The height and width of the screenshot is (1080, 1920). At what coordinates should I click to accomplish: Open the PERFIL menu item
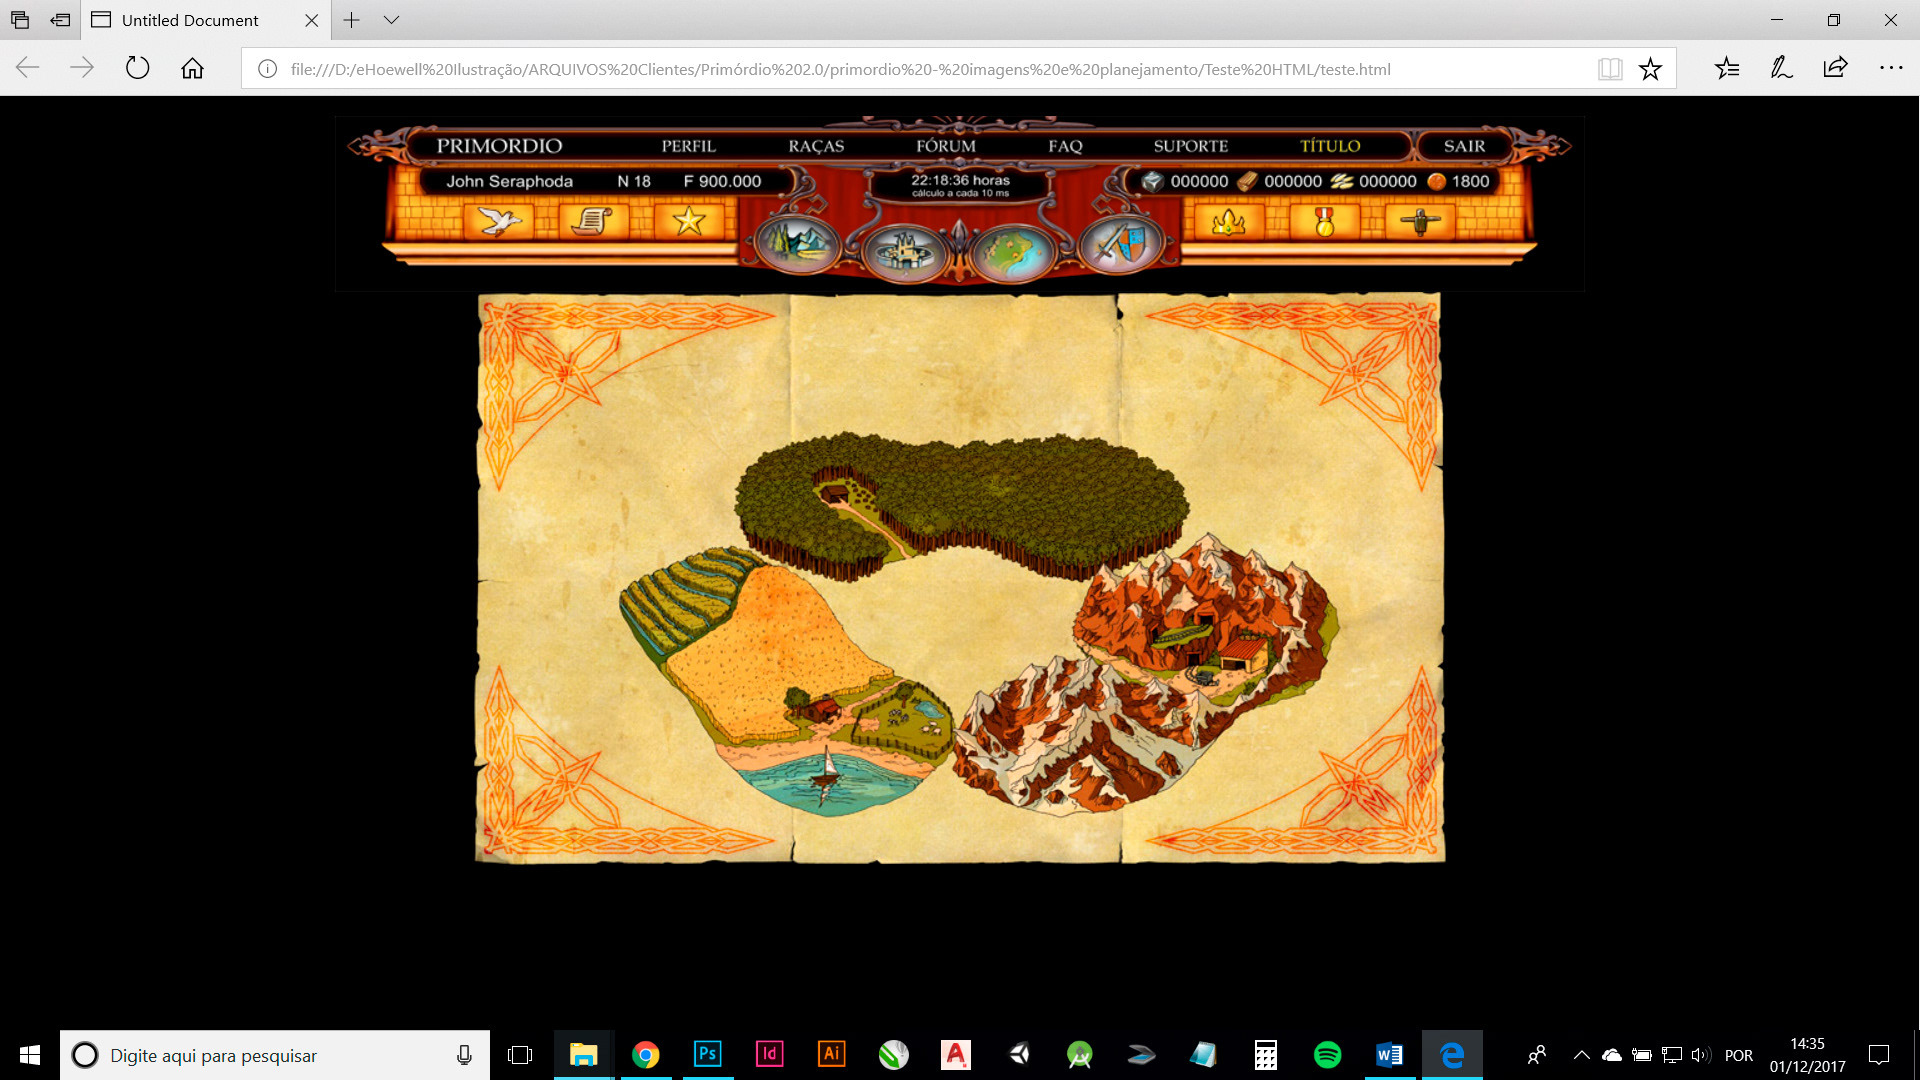(x=688, y=146)
